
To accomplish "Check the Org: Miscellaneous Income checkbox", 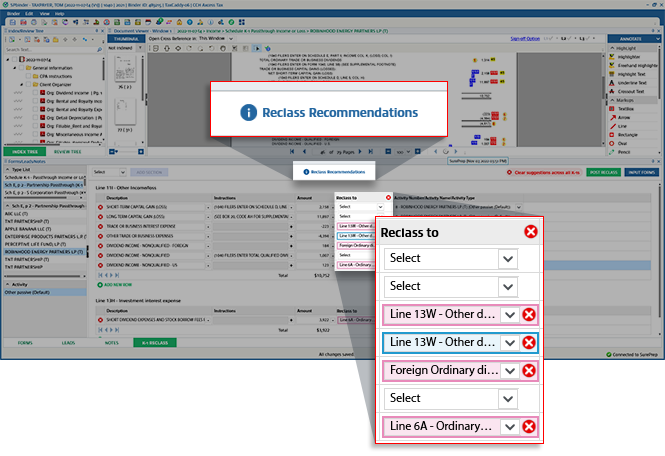I will [x=36, y=134].
